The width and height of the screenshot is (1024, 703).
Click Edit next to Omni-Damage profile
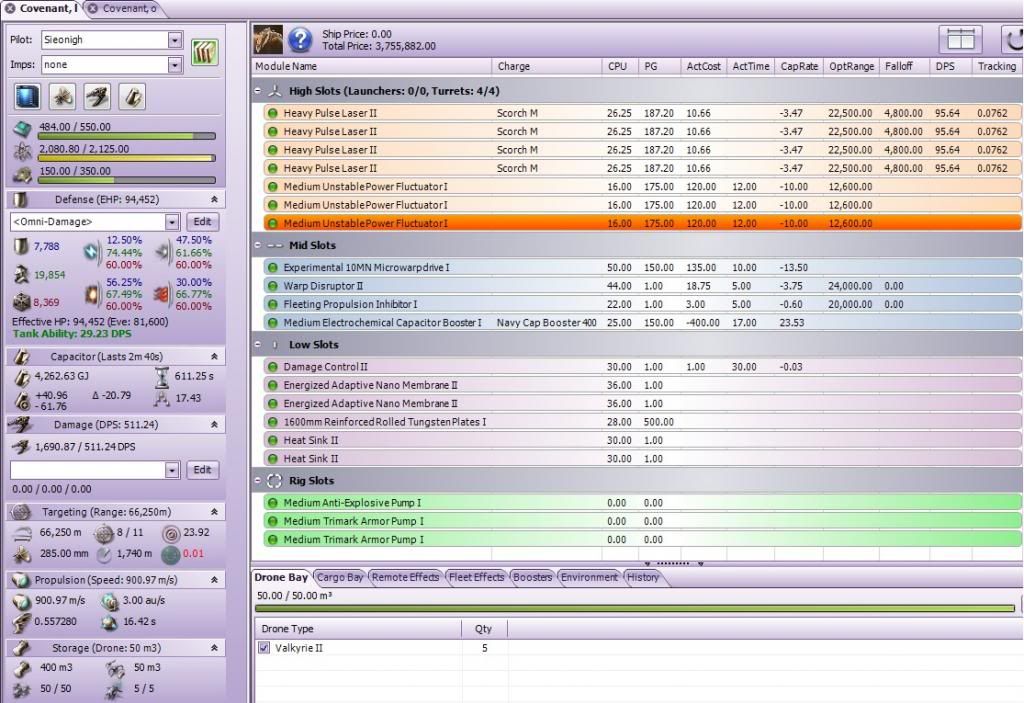[202, 222]
